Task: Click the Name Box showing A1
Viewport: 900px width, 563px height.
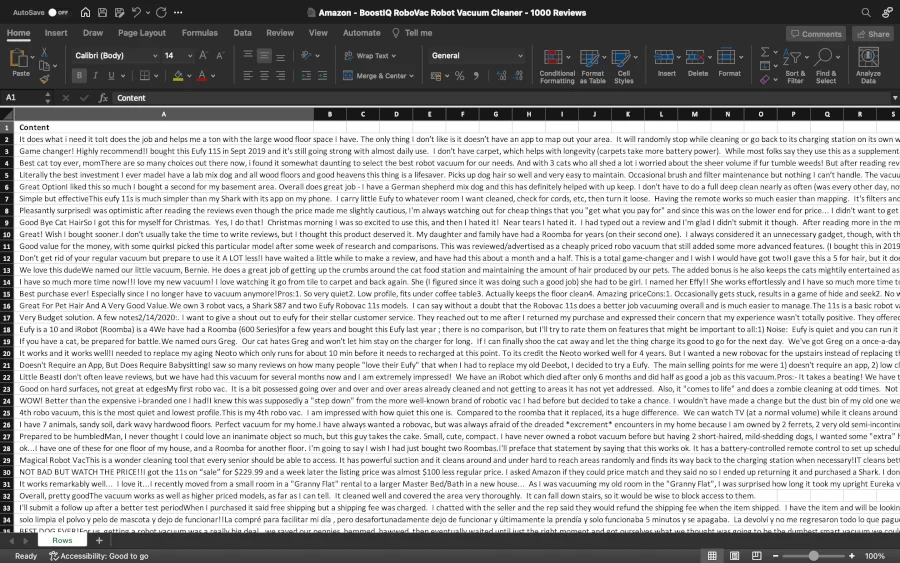Action: point(22,98)
